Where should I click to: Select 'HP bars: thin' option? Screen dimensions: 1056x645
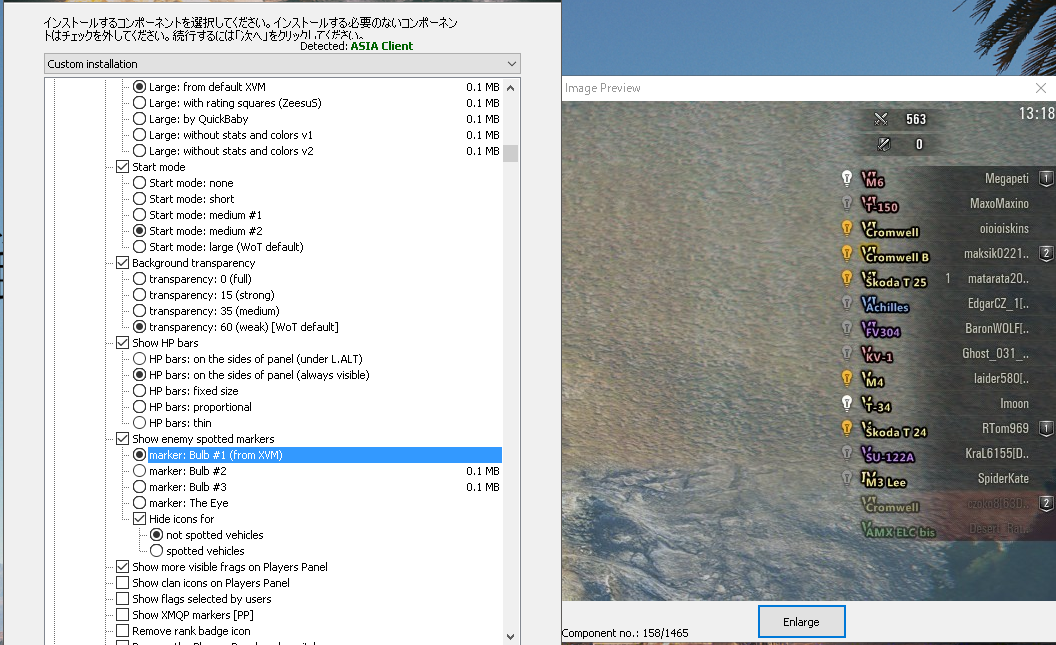click(x=139, y=423)
